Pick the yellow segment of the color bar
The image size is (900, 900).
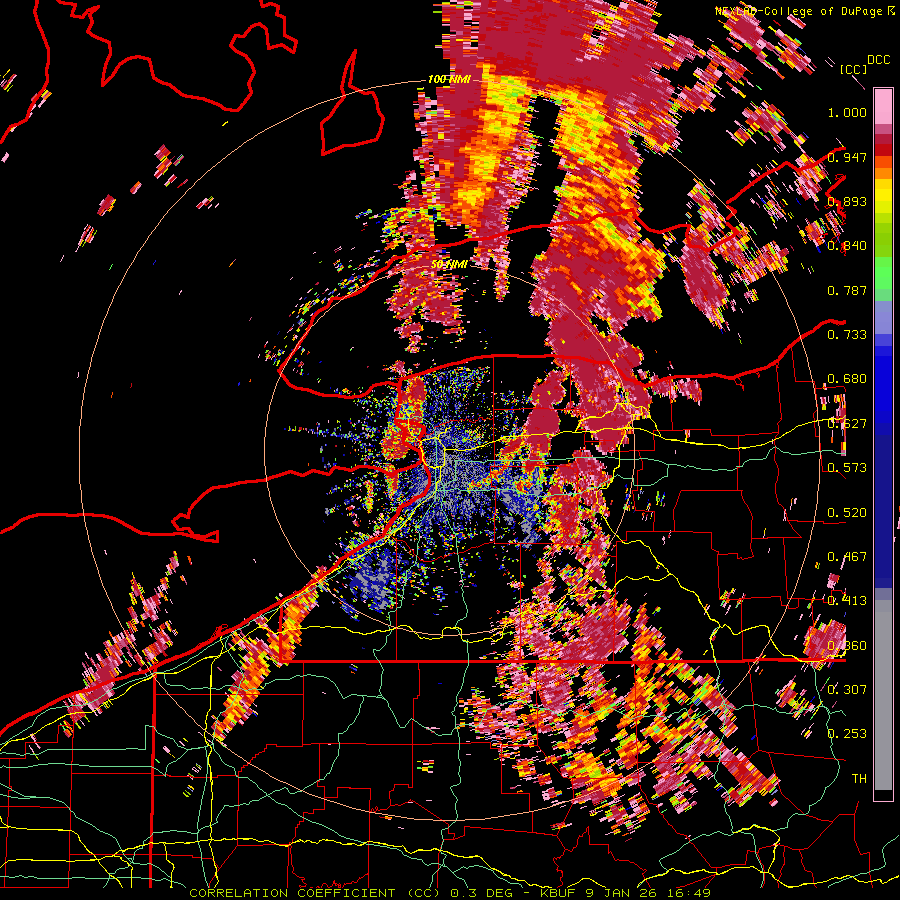coord(883,196)
